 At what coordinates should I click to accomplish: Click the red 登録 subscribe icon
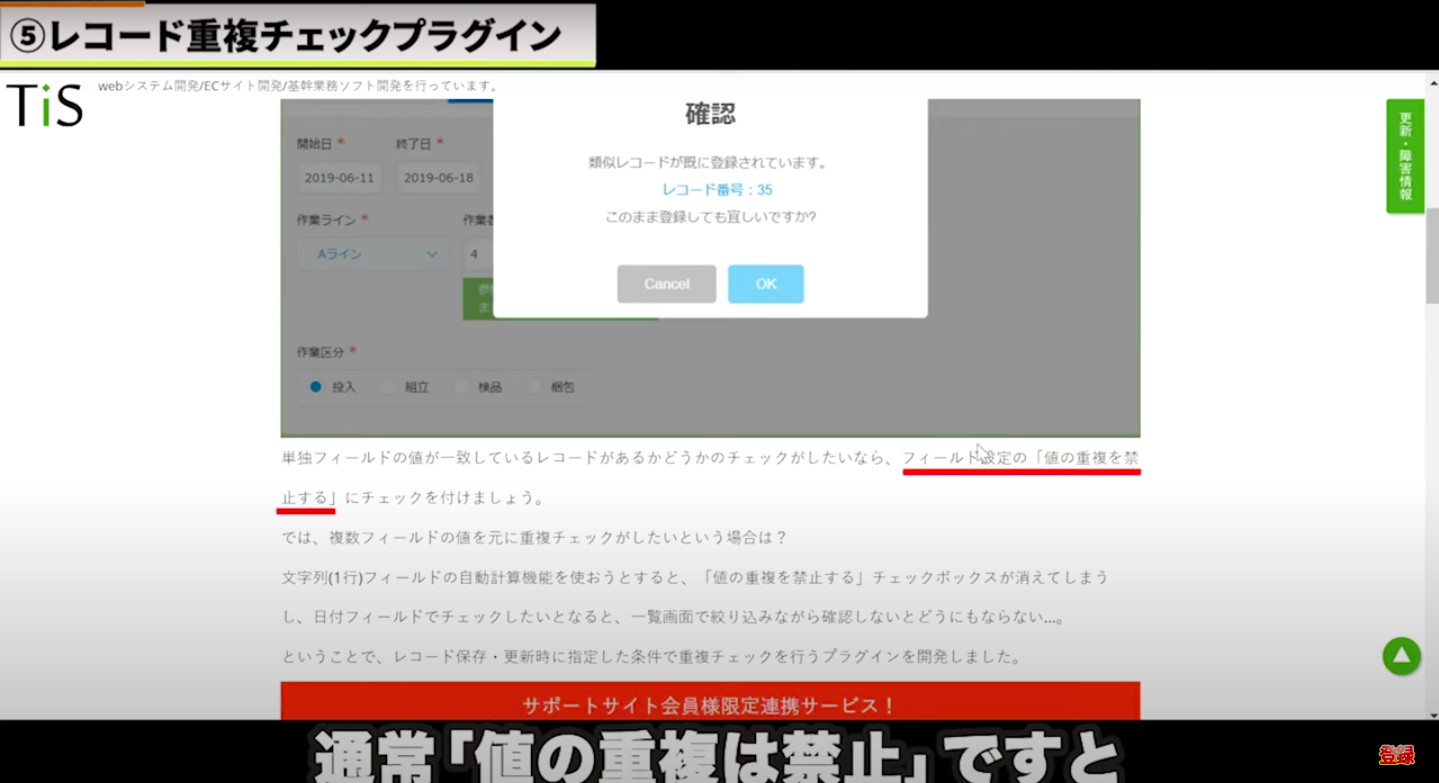pos(1396,755)
